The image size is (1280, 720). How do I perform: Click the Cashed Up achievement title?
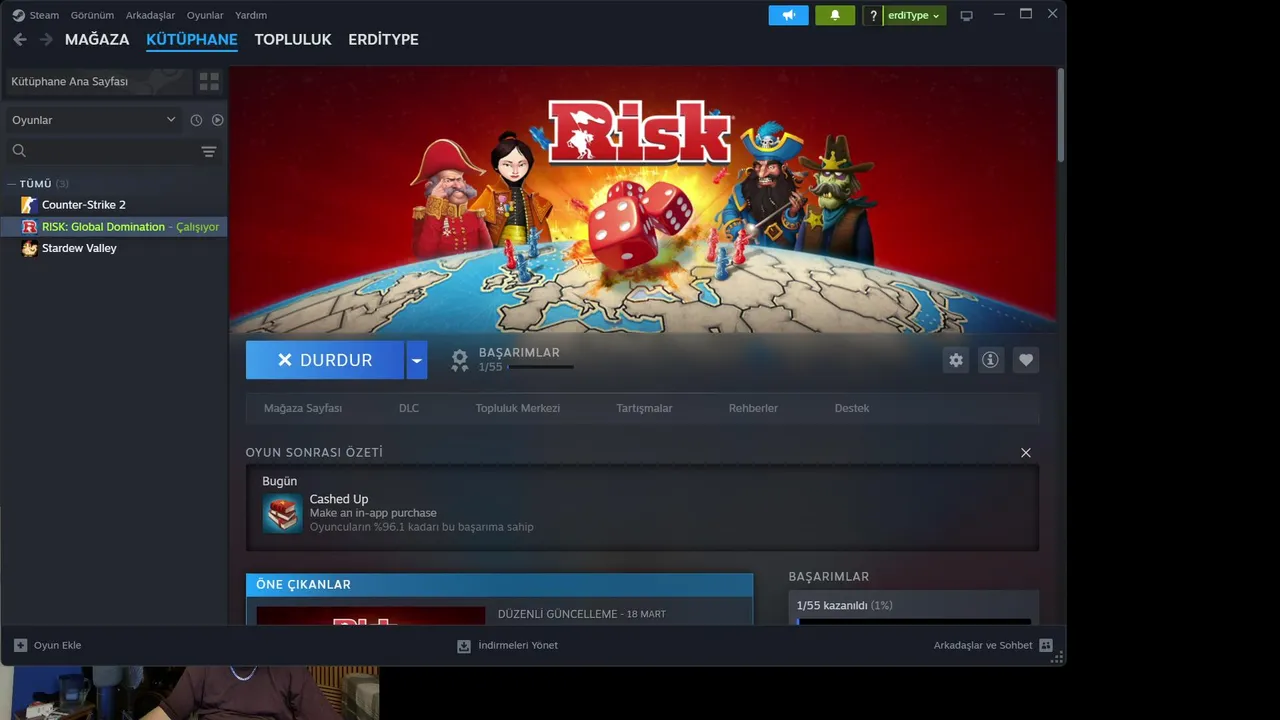[x=339, y=499]
